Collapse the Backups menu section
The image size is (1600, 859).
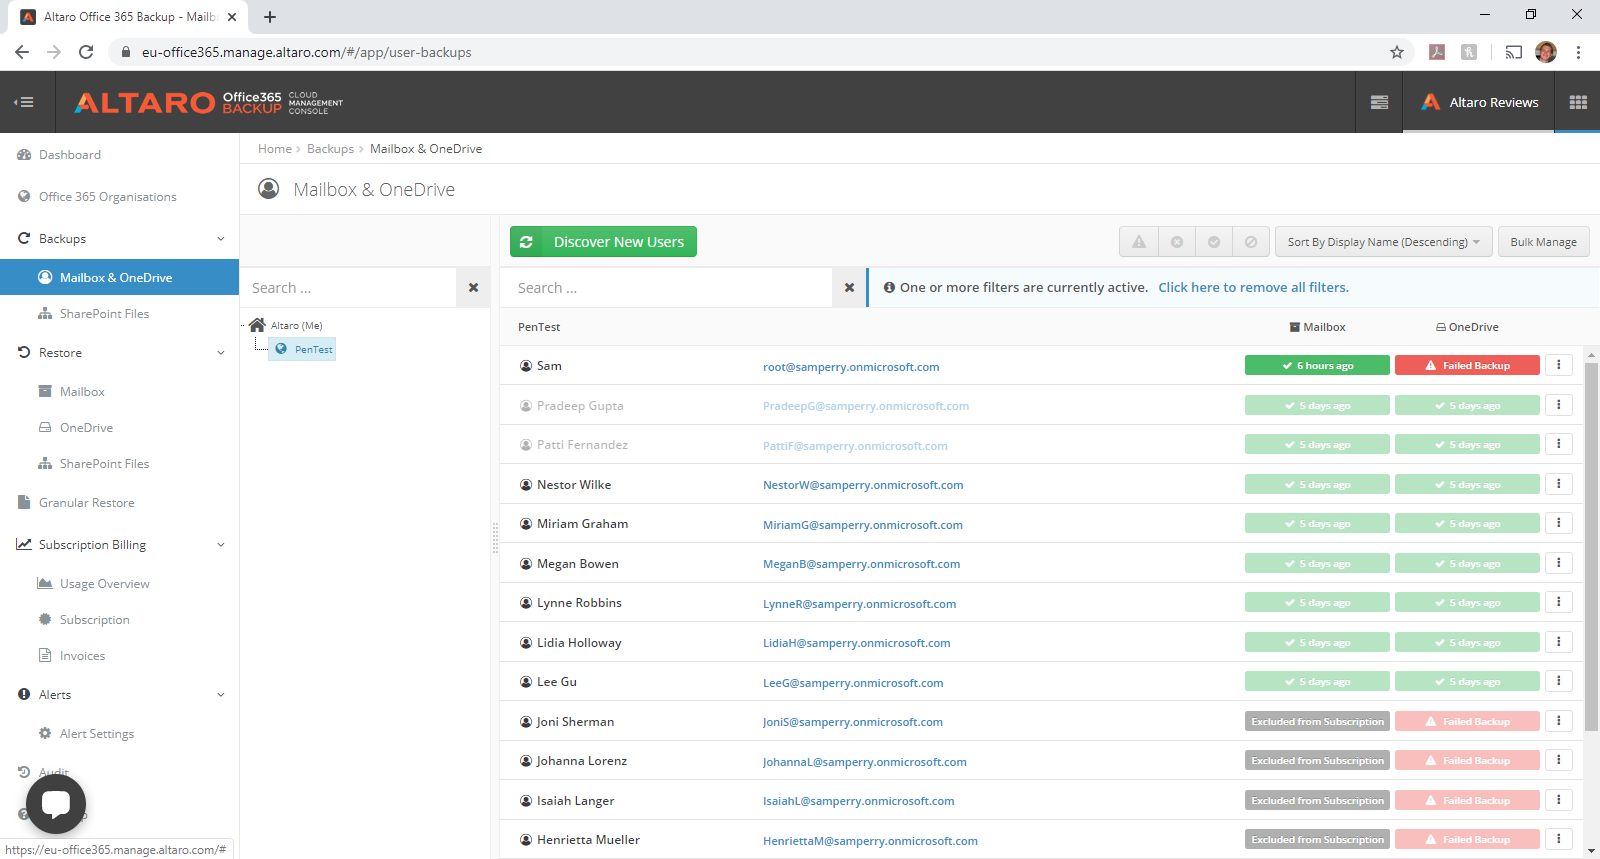pos(221,239)
